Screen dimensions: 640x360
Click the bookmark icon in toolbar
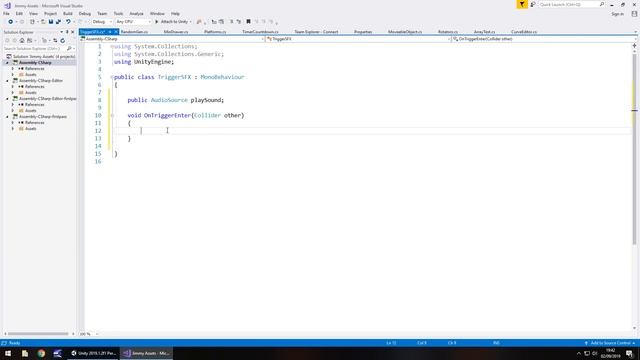248,22
